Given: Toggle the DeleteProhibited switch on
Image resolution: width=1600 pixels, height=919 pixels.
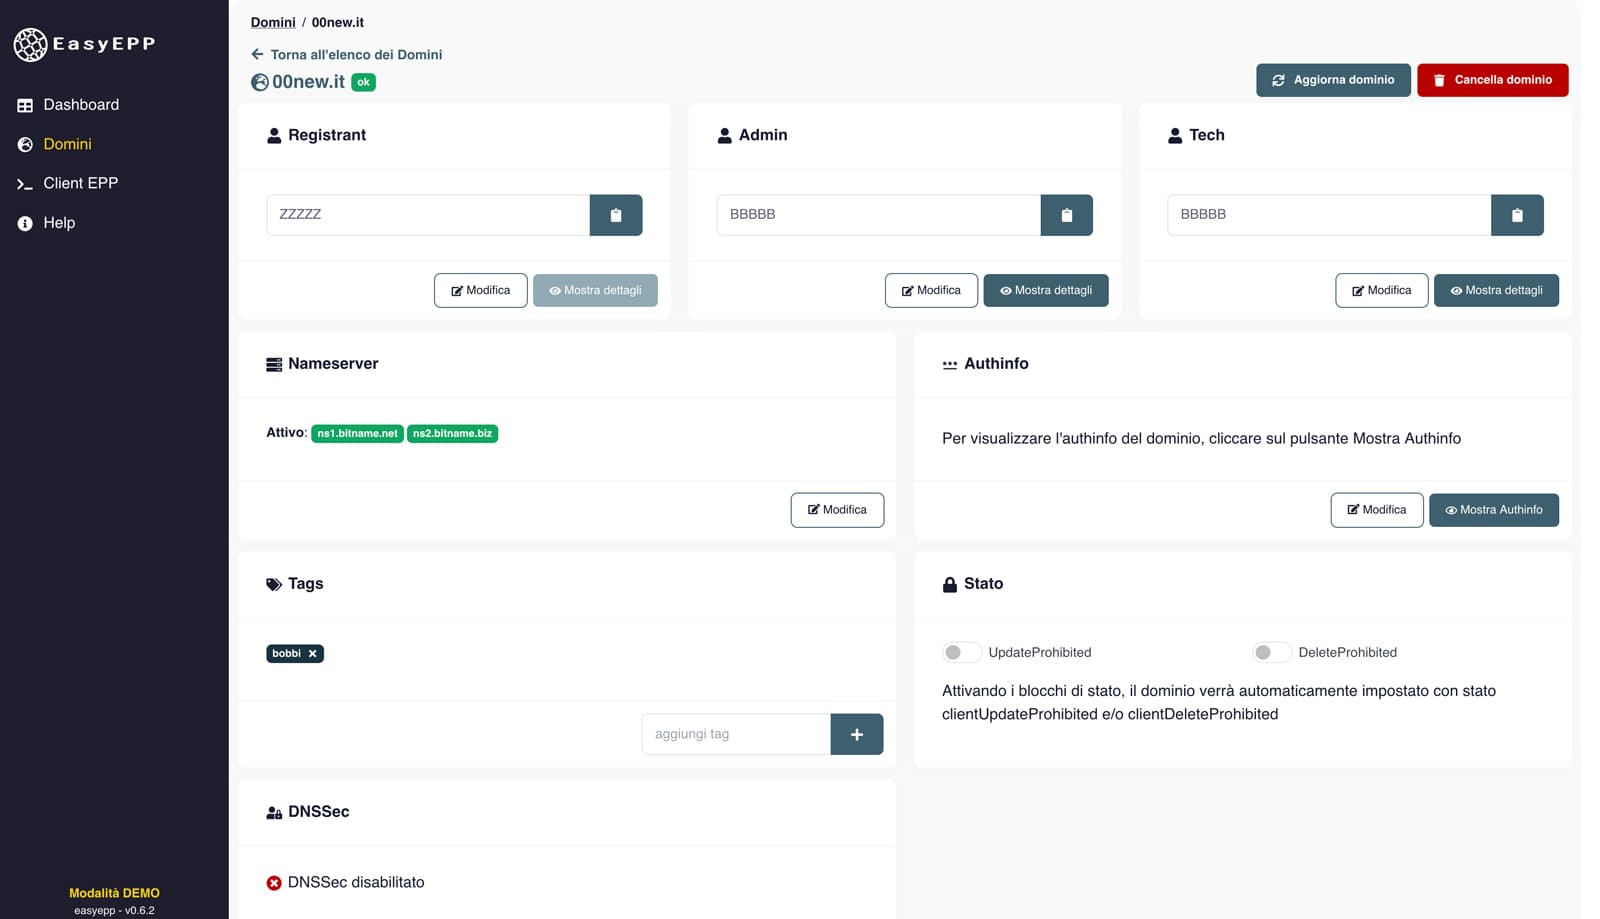Looking at the screenshot, I should point(1270,653).
